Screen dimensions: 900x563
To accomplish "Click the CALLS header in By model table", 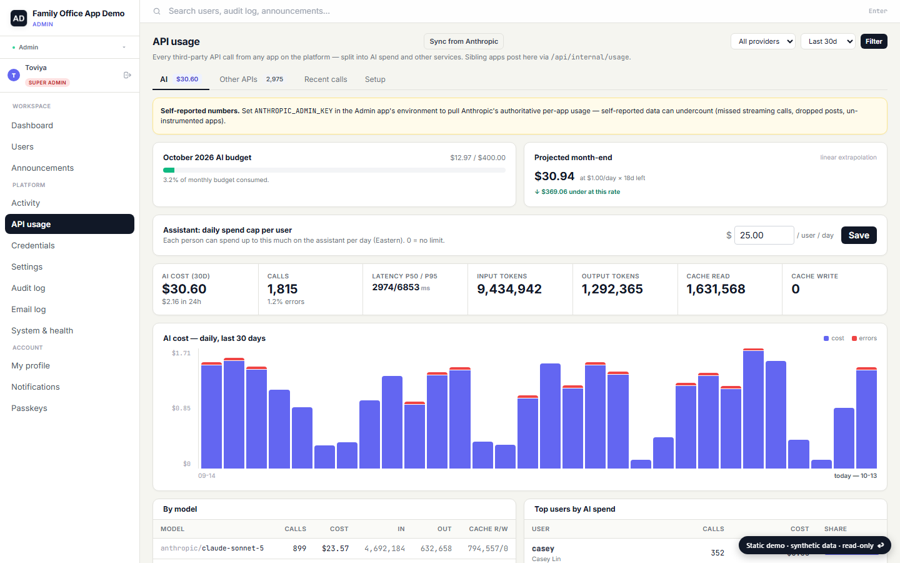I will pyautogui.click(x=295, y=529).
